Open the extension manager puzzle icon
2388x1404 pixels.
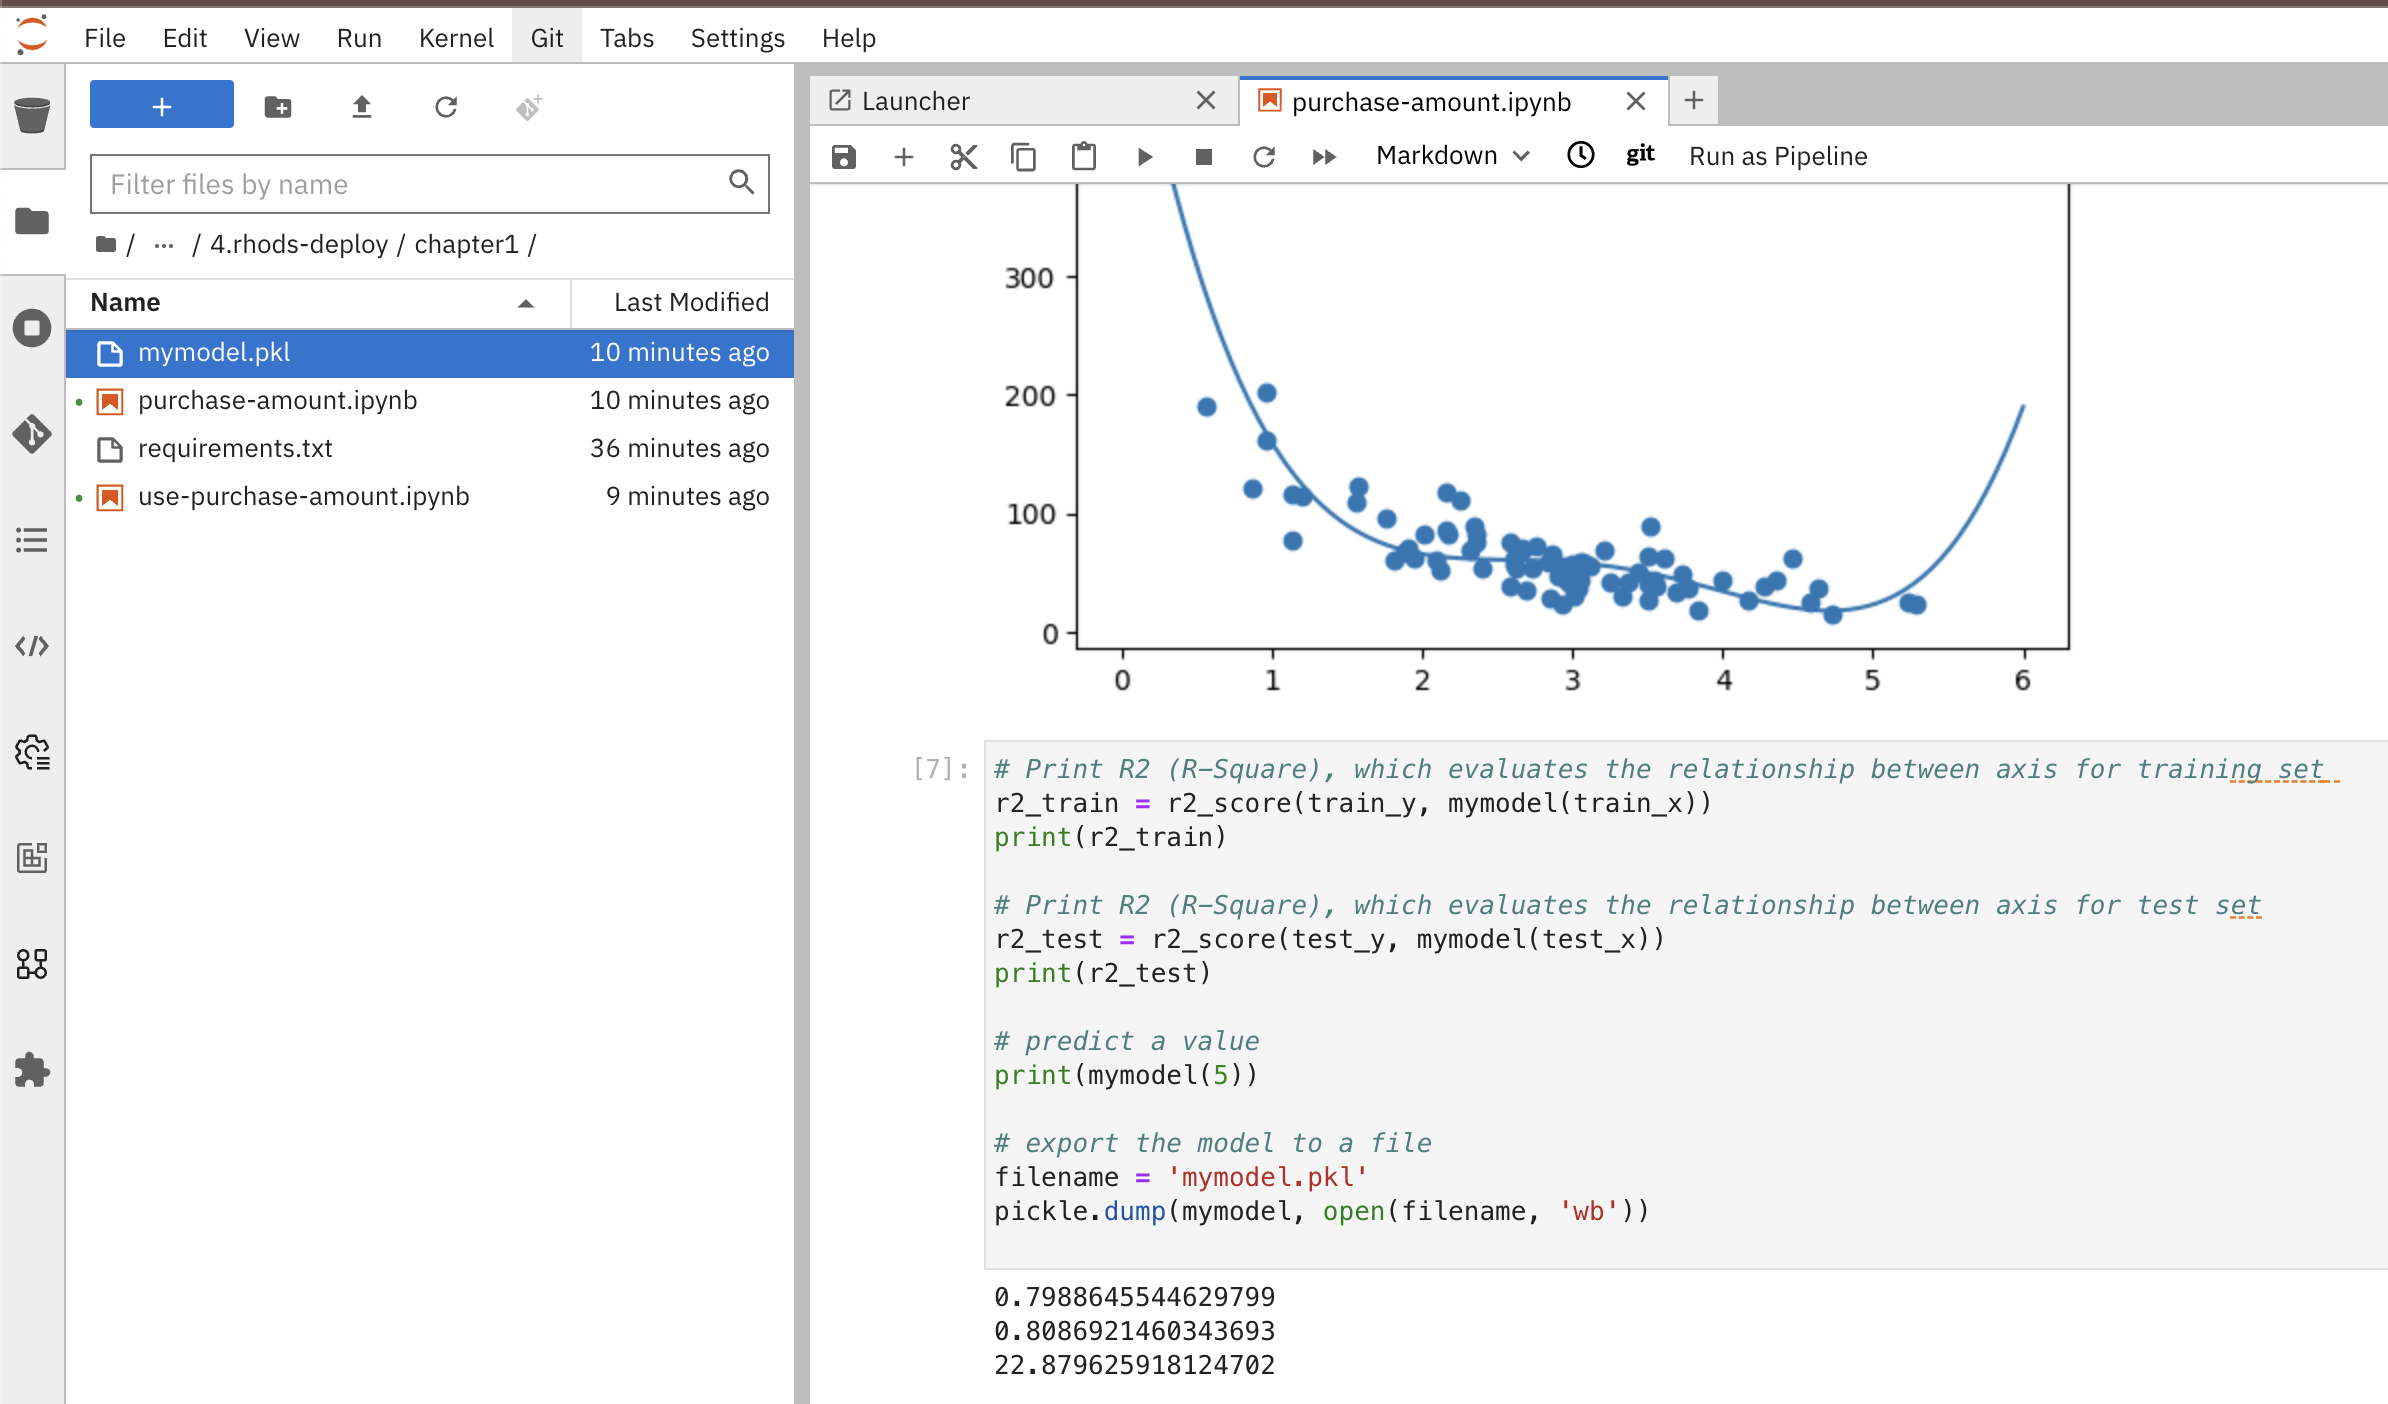pyautogui.click(x=32, y=1070)
